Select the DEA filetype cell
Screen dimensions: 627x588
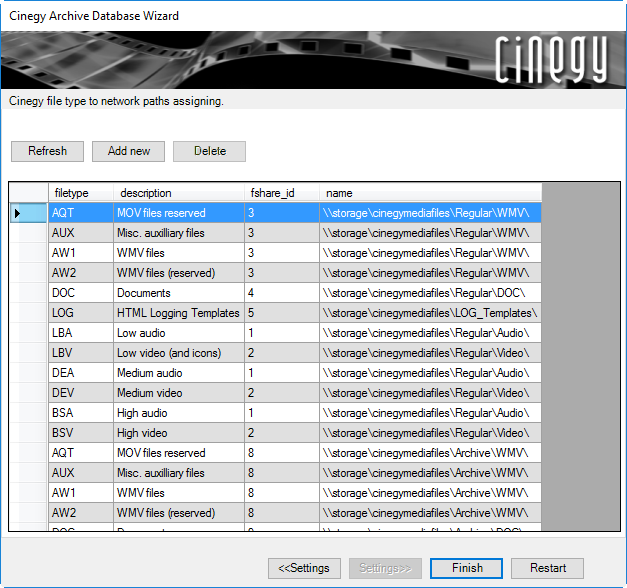[x=81, y=373]
